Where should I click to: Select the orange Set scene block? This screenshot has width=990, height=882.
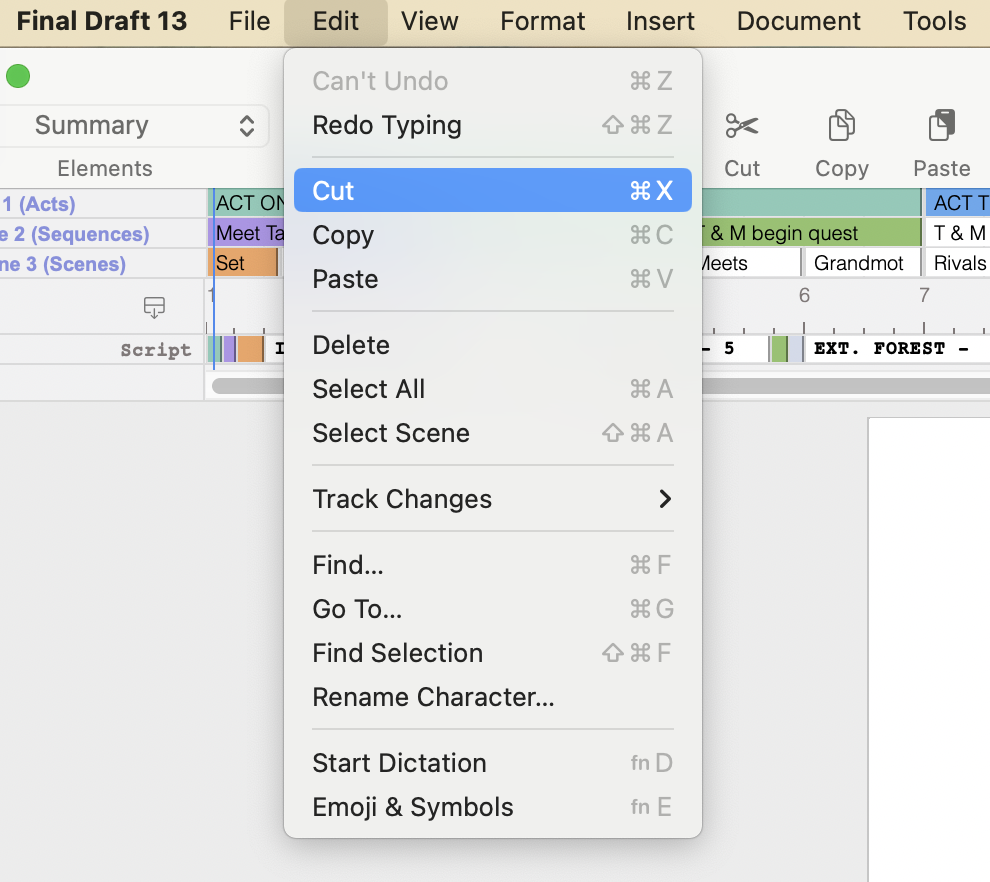click(x=244, y=264)
